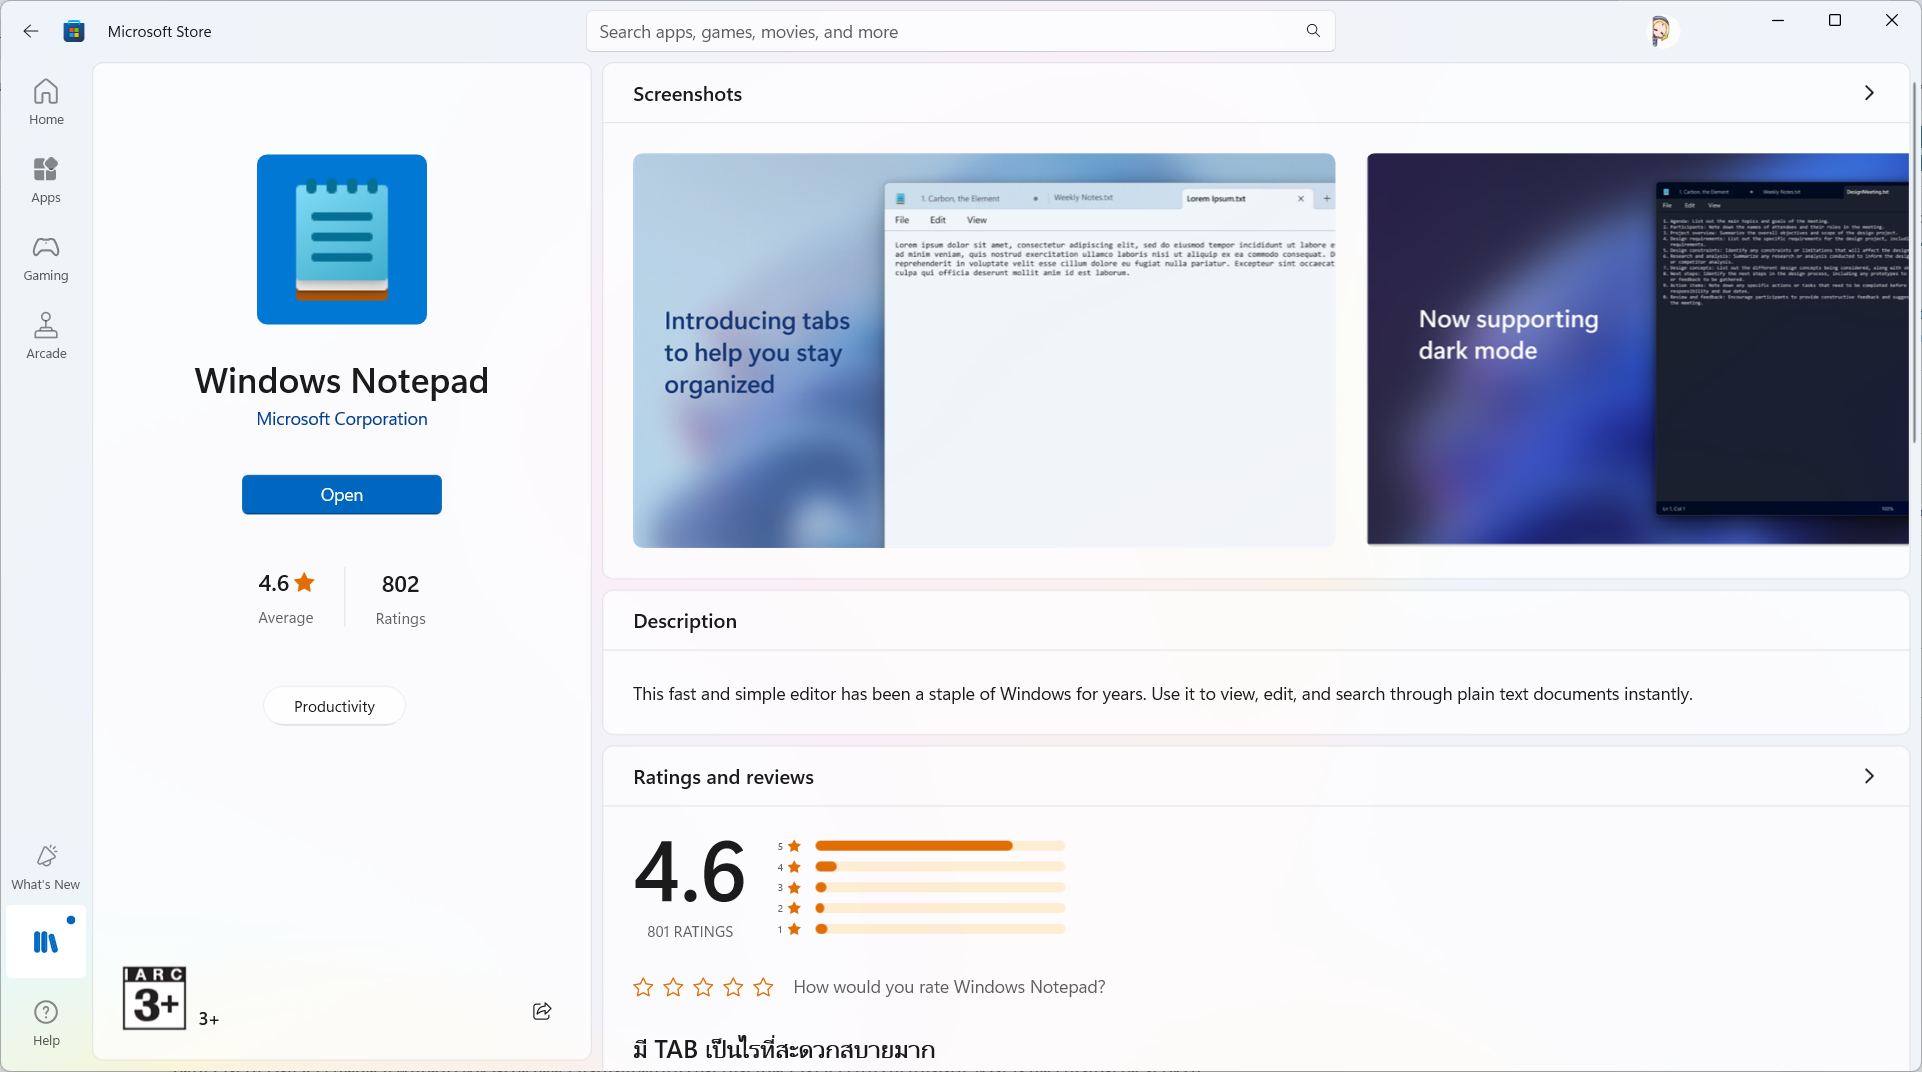Rate Windows Notepad three stars
1922x1072 pixels.
click(703, 987)
